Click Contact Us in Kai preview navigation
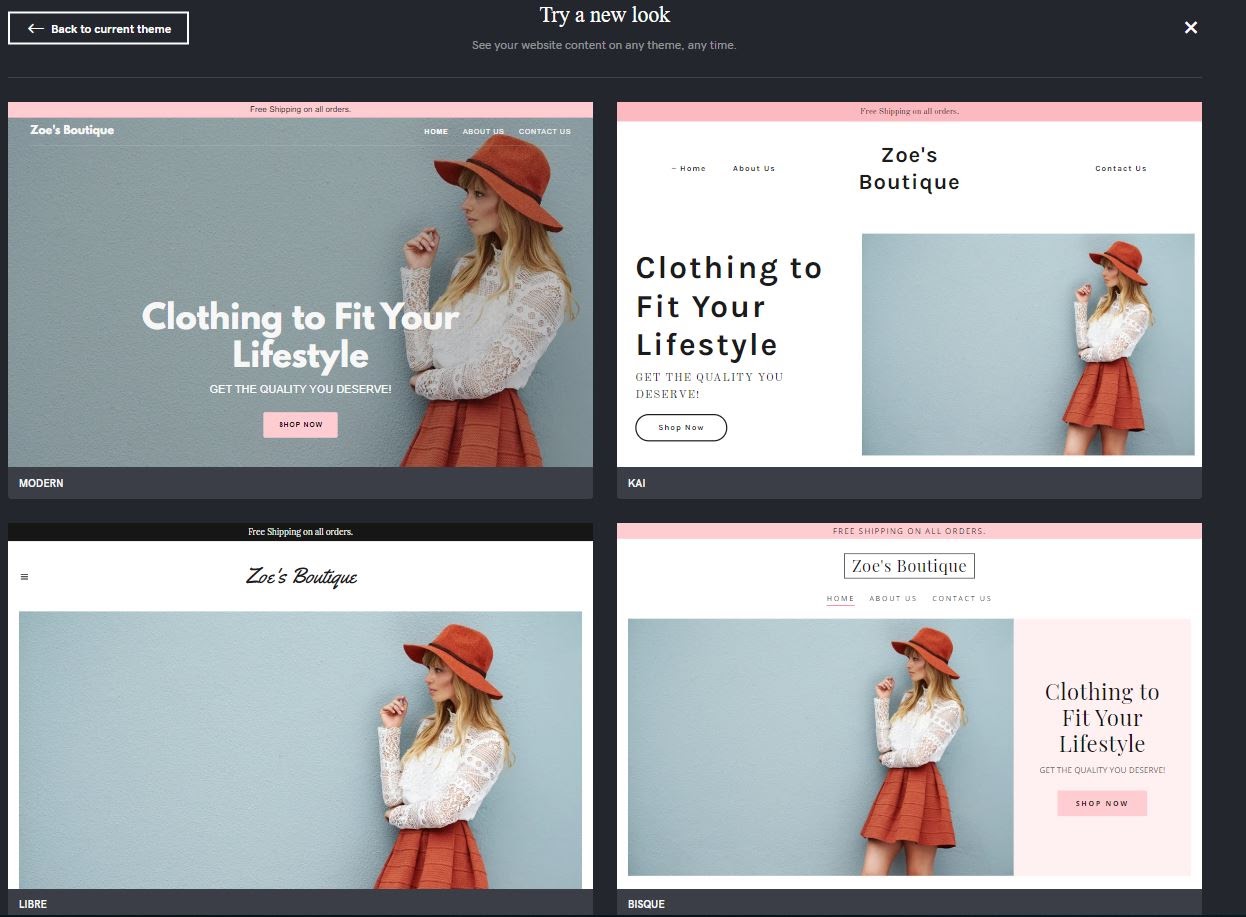 1121,169
